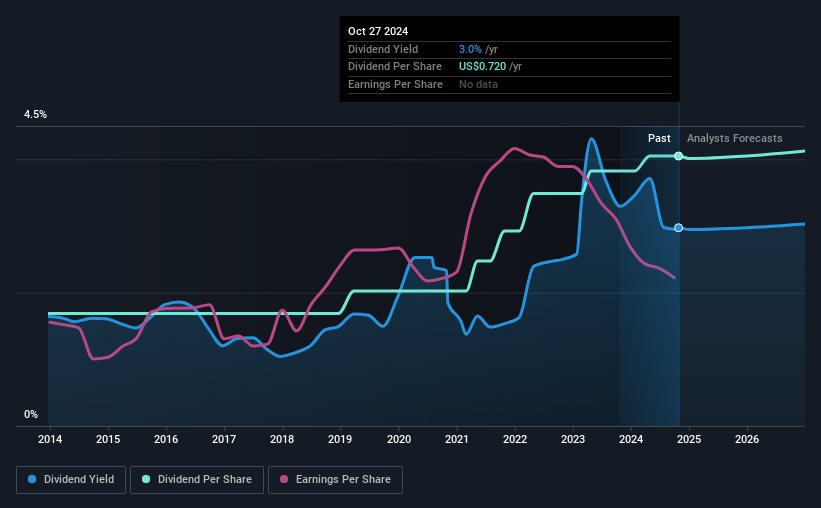Click the 2022 x-axis label
The image size is (821, 508).
point(515,439)
